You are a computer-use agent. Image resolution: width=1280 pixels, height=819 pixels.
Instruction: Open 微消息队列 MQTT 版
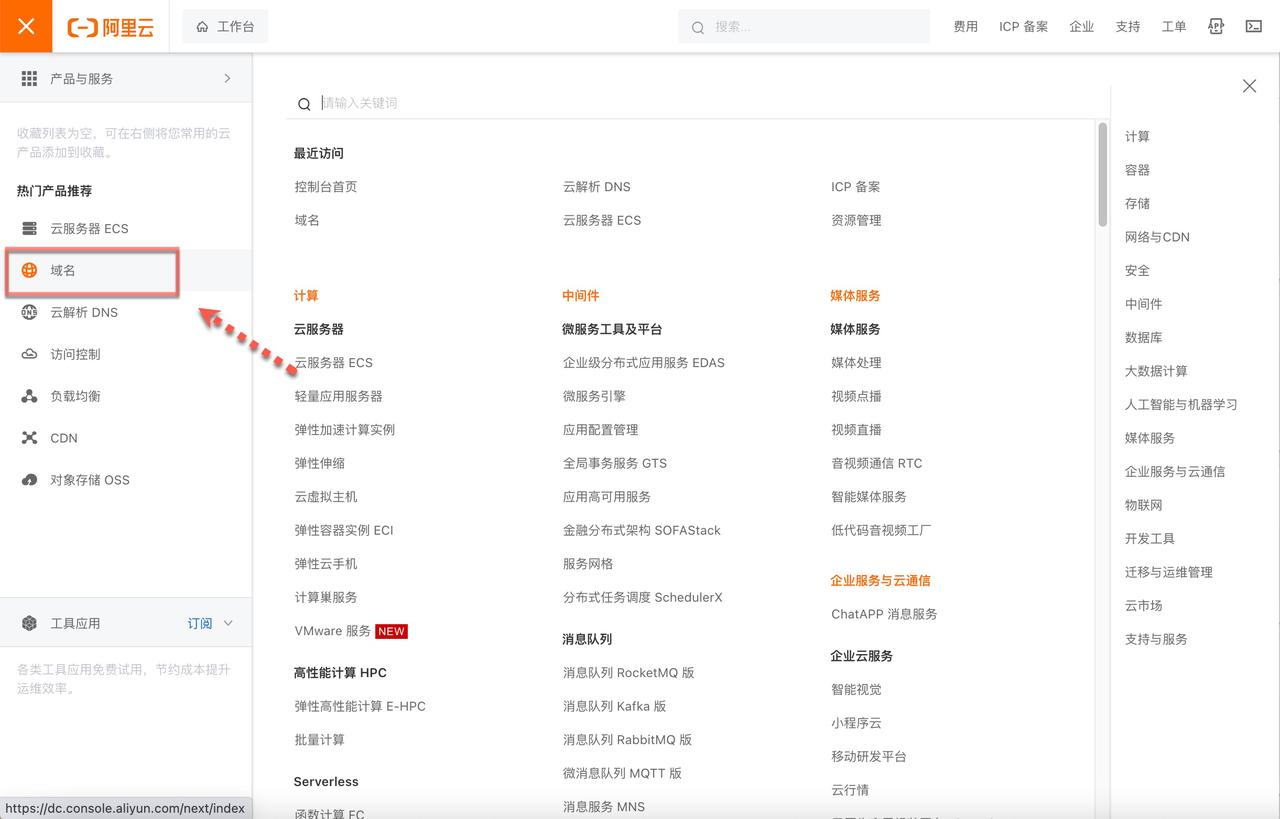click(x=622, y=773)
